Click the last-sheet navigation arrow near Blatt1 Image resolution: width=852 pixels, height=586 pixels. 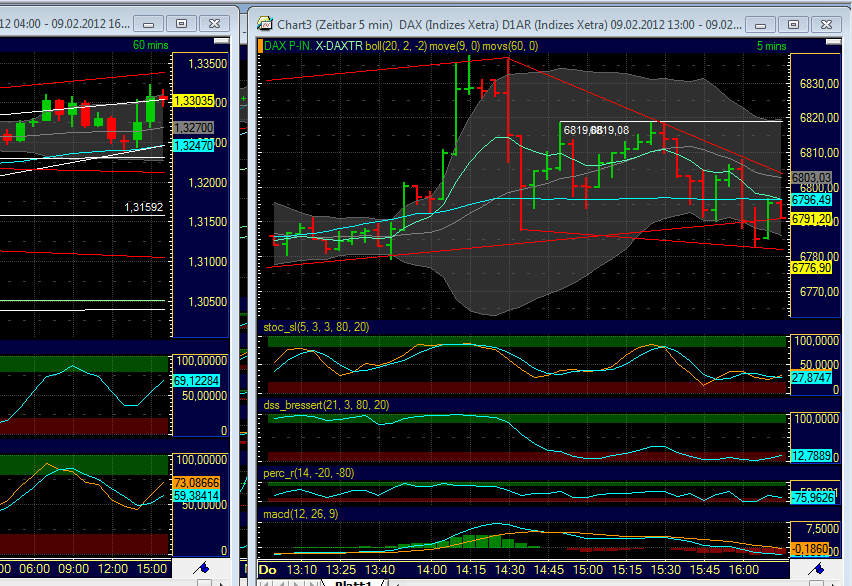(313, 580)
